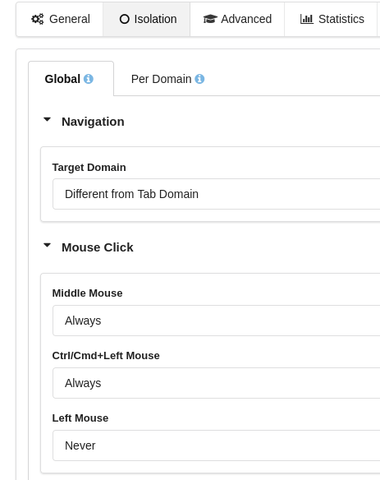Screen dimensions: 380x480
Task: Collapse Navigation section using its caret arrow
Action: coord(47,119)
